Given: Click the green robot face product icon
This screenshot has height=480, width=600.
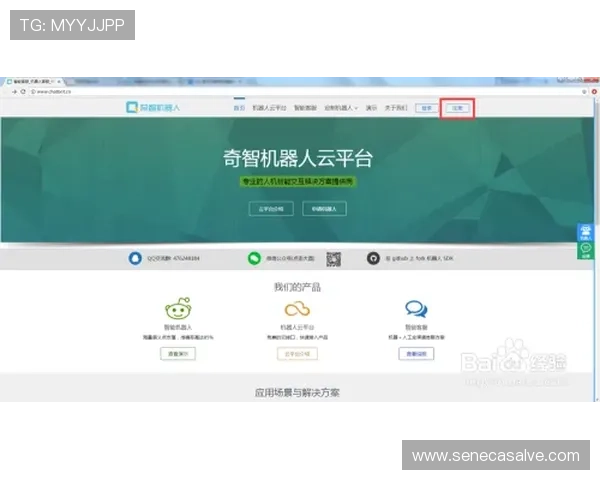Looking at the screenshot, I should point(178,309).
